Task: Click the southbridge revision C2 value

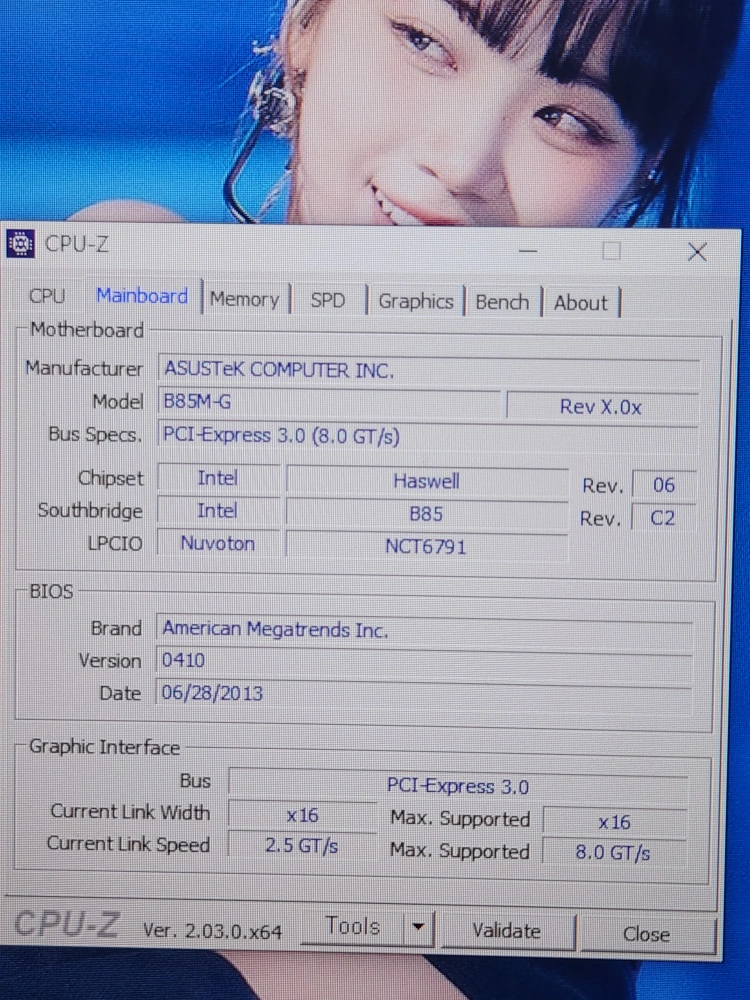Action: coord(662,517)
